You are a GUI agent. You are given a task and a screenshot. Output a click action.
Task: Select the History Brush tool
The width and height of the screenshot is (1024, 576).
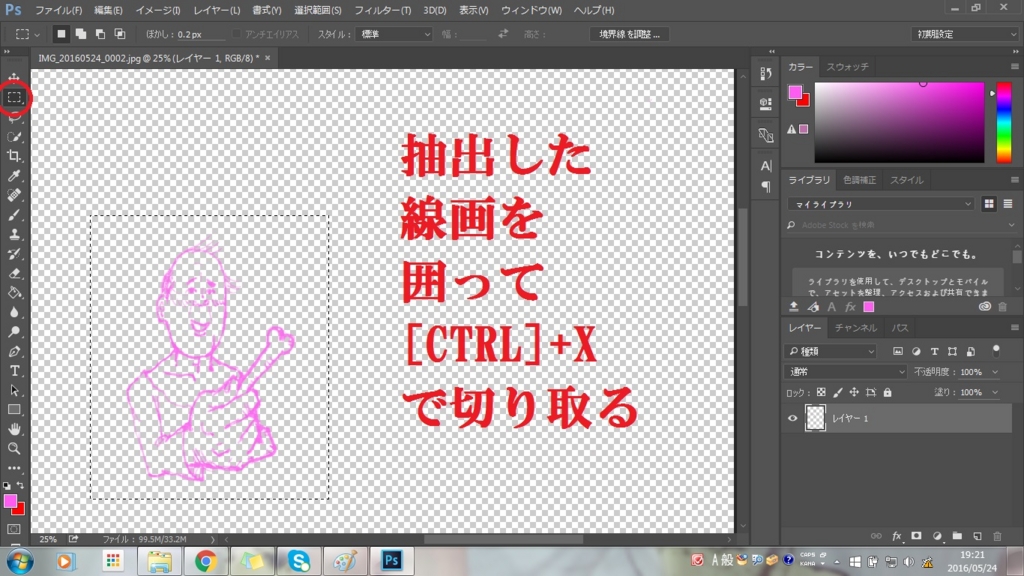pos(14,254)
